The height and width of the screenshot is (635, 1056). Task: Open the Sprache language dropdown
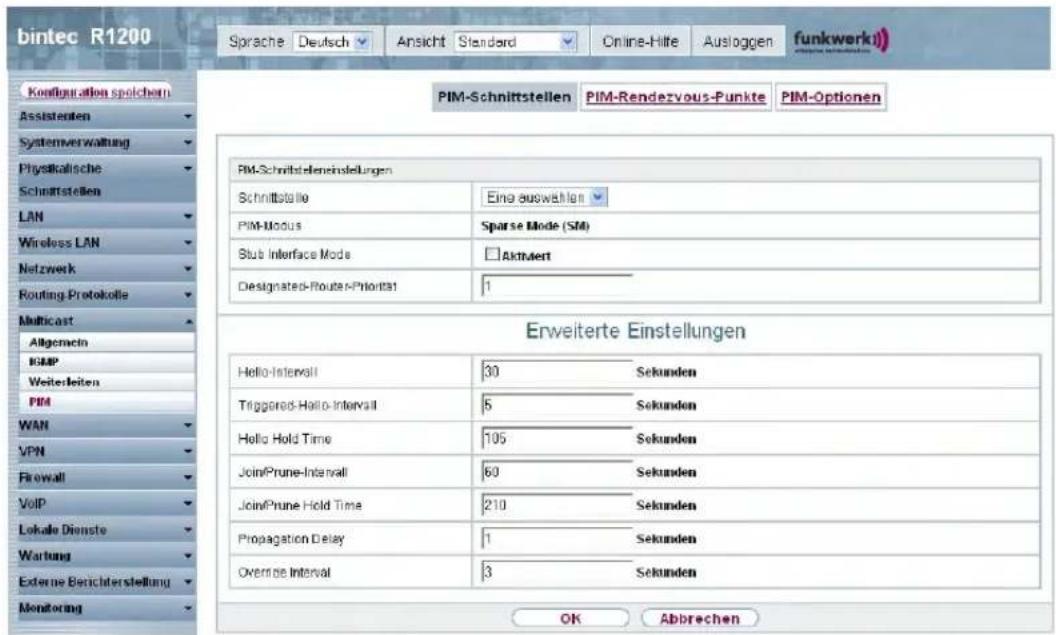click(333, 42)
